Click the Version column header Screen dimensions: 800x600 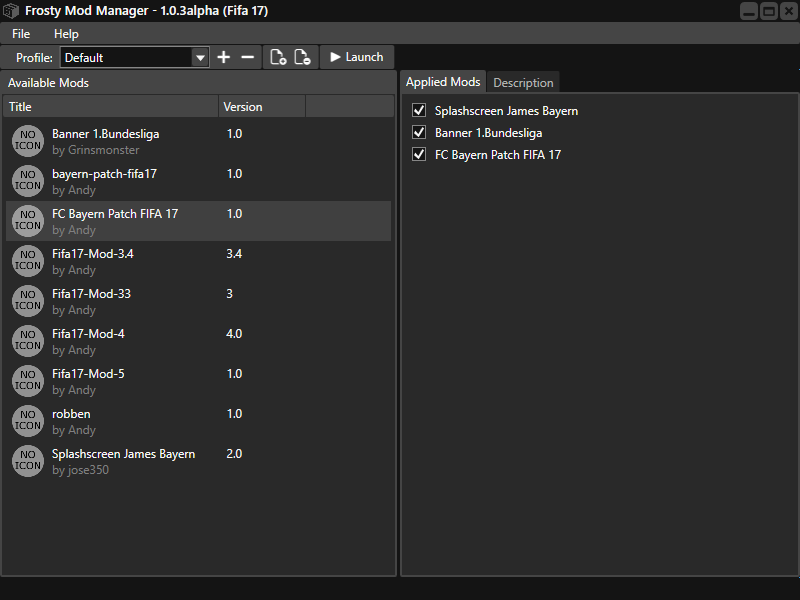262,107
